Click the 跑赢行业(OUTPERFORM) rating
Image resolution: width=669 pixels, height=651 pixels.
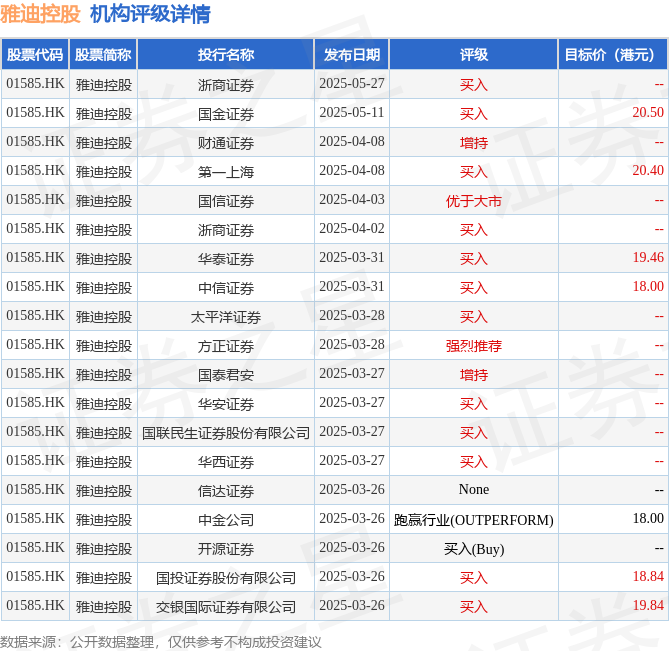click(x=474, y=520)
